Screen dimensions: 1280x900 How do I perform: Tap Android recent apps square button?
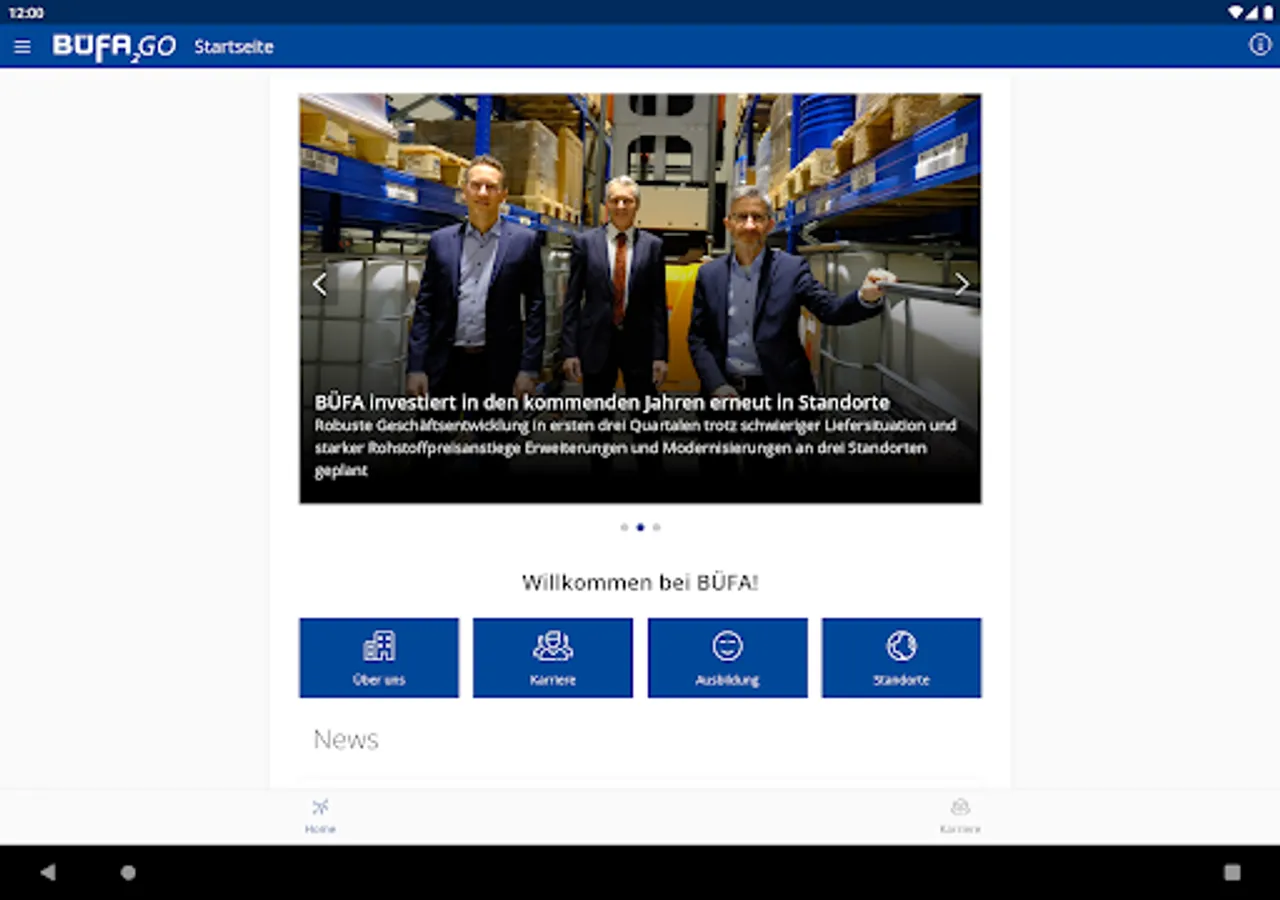(1232, 872)
